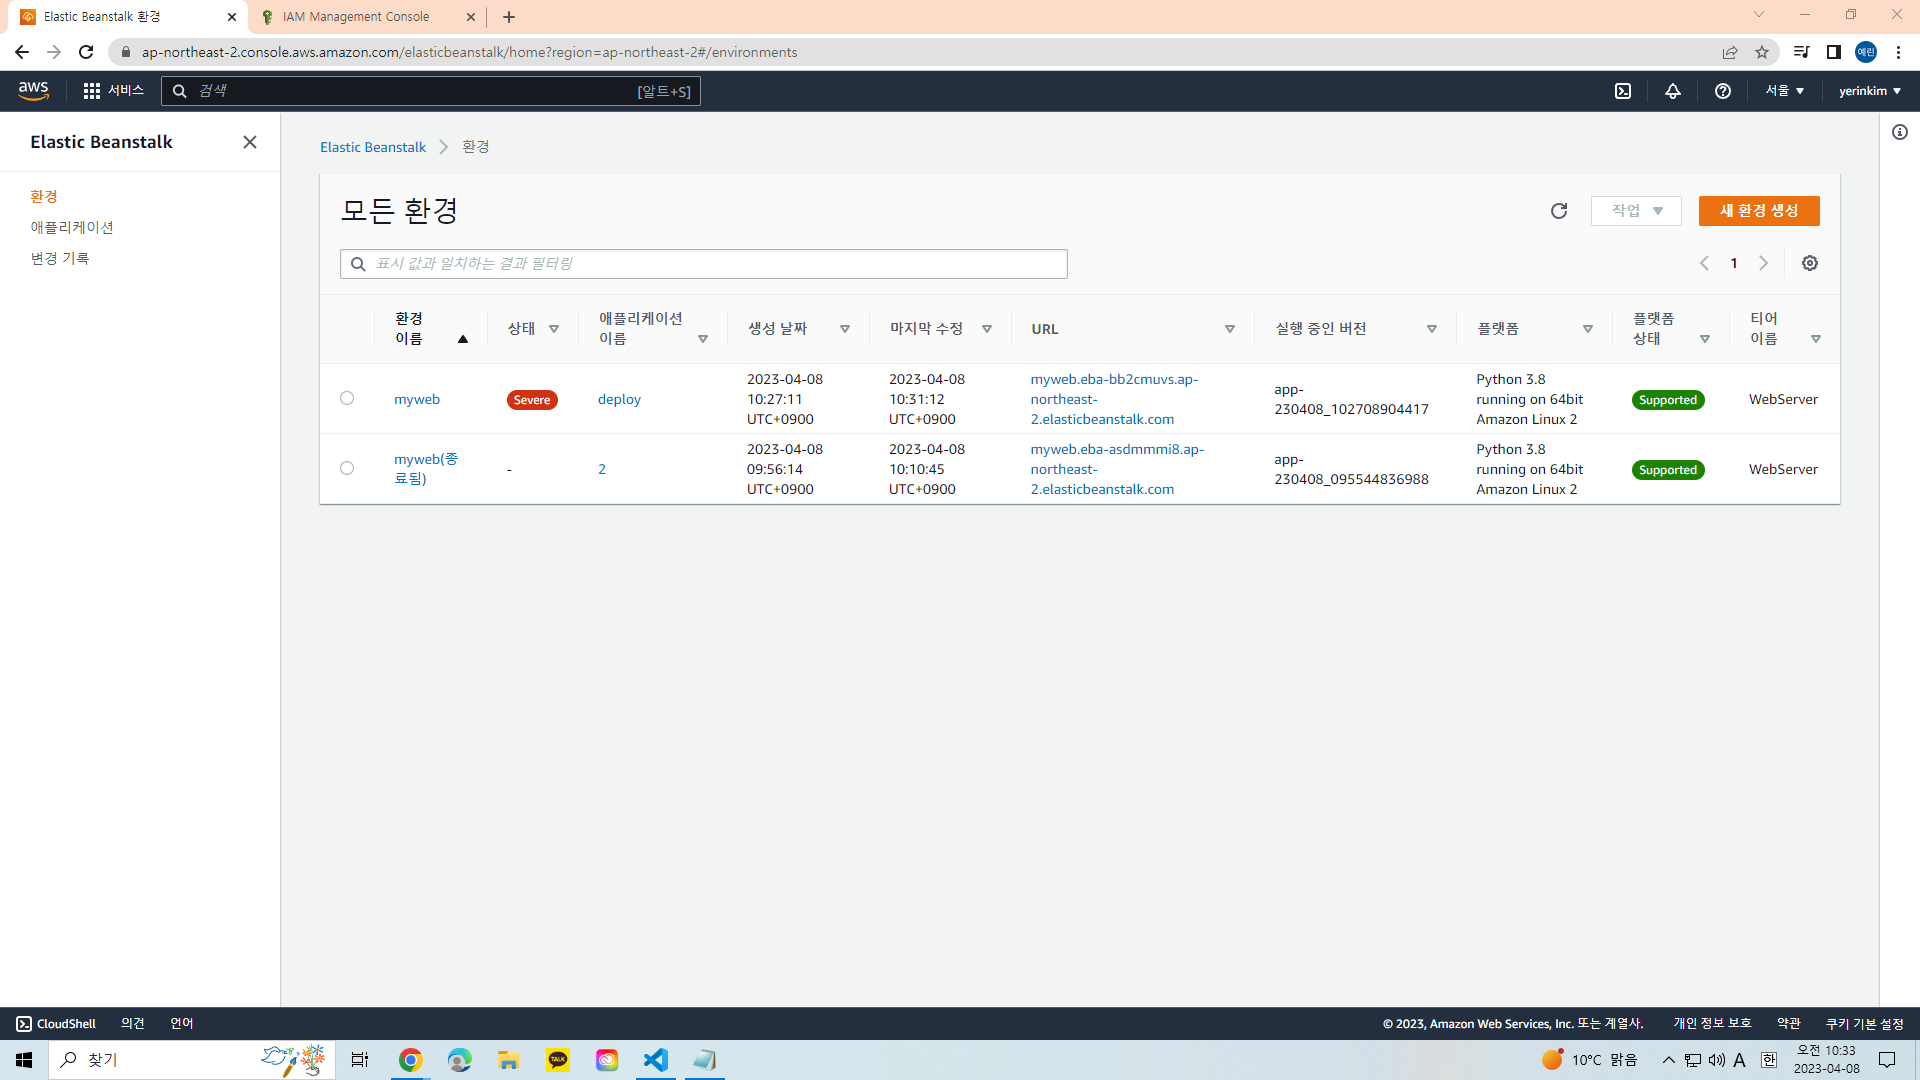The height and width of the screenshot is (1080, 1920).
Task: Open 환경 in the sidebar
Action: coord(44,197)
